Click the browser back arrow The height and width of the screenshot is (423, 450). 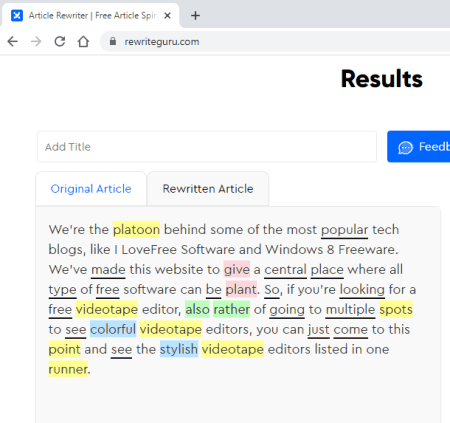[13, 42]
